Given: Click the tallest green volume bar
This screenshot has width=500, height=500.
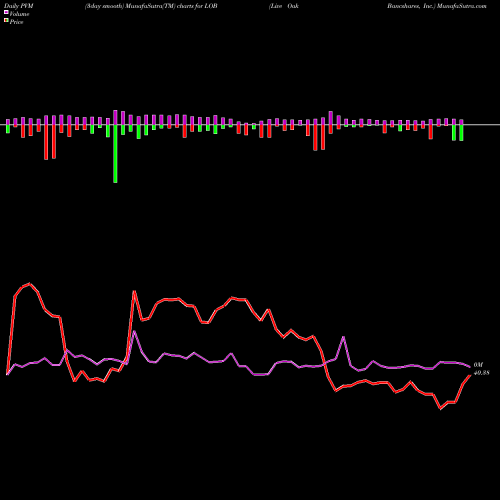Looking at the screenshot, I should tap(115, 154).
